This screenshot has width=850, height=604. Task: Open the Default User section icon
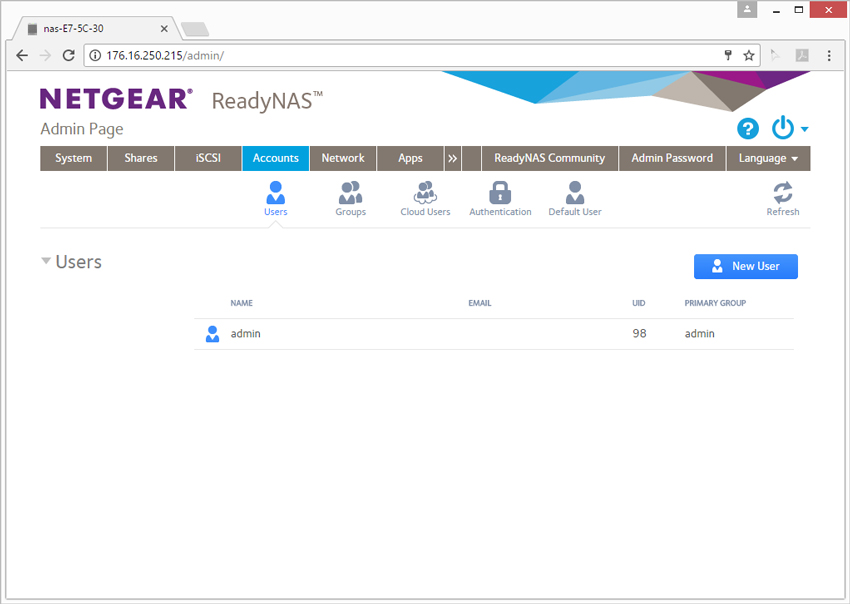coord(575,193)
